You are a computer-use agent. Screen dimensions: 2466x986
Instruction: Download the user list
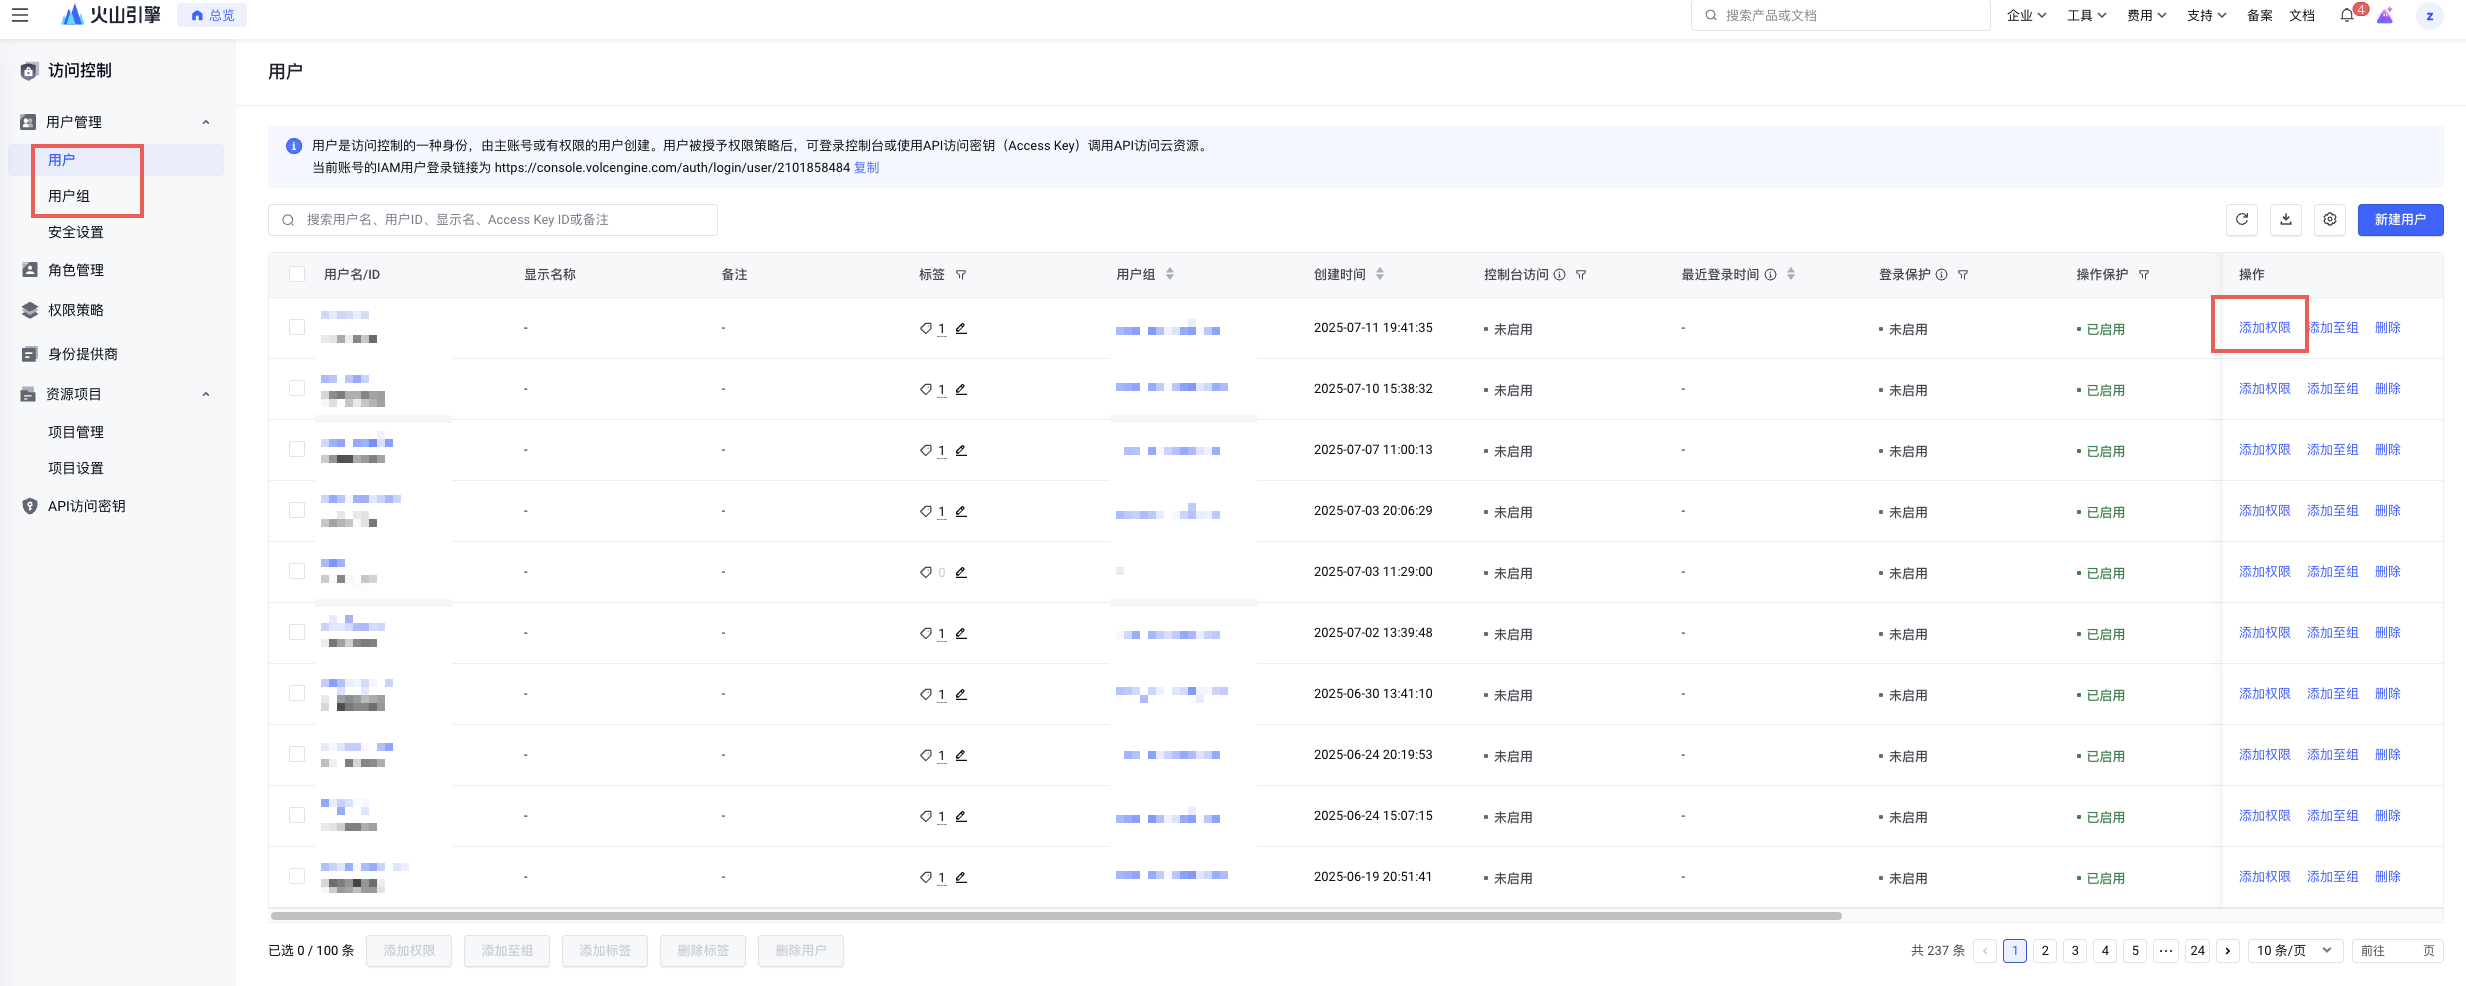2286,220
